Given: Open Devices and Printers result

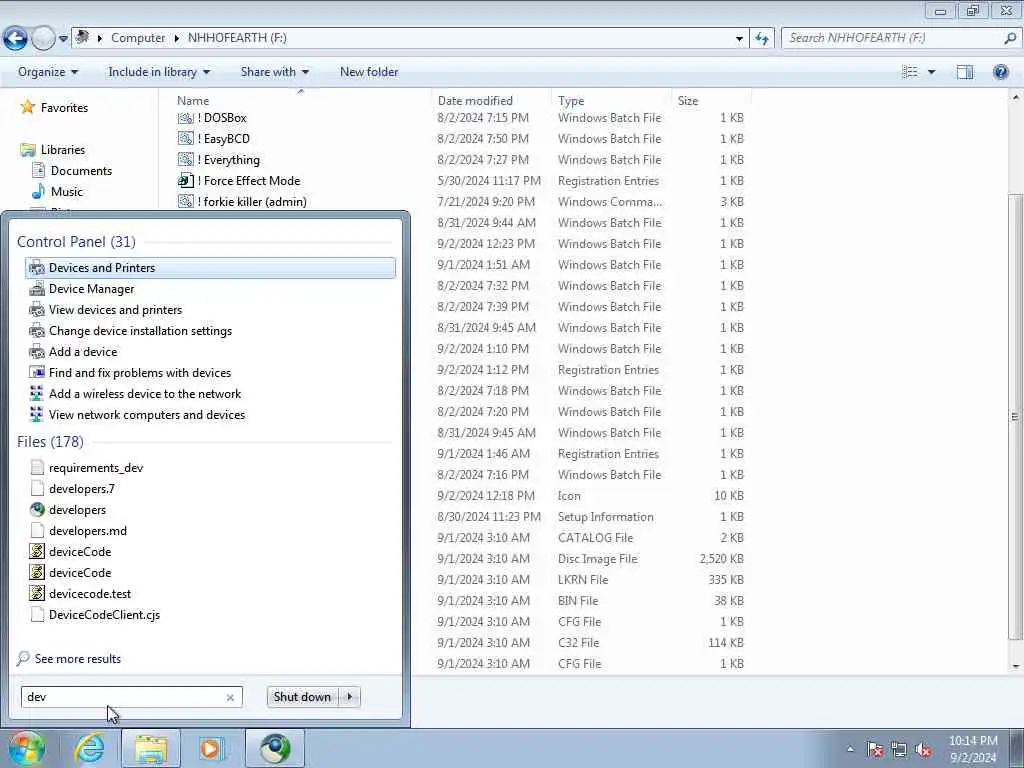Looking at the screenshot, I should click(210, 268).
